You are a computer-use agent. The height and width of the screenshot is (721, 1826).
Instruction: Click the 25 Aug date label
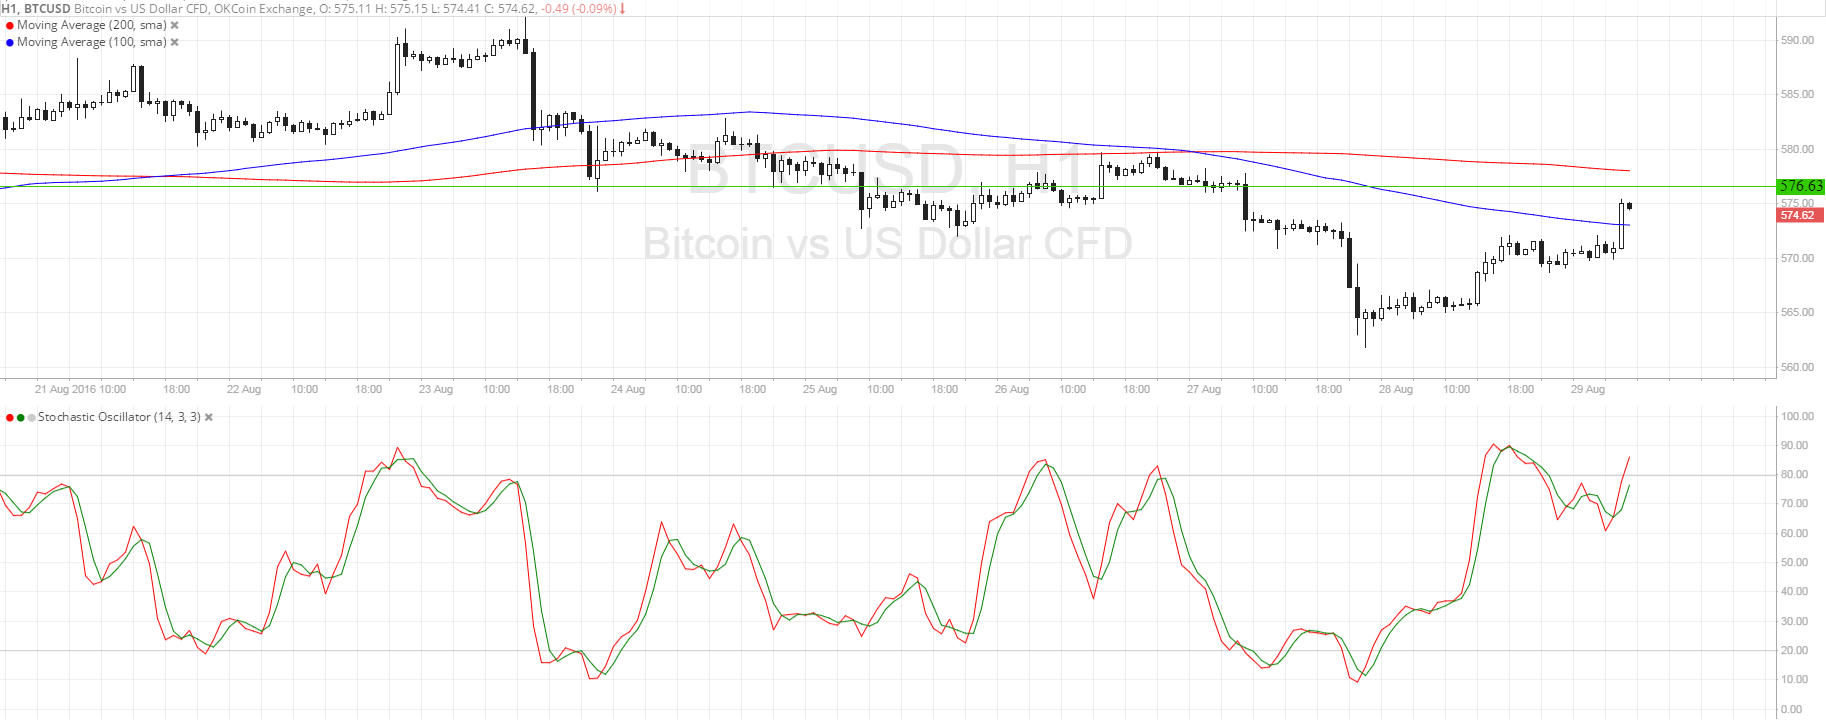820,390
